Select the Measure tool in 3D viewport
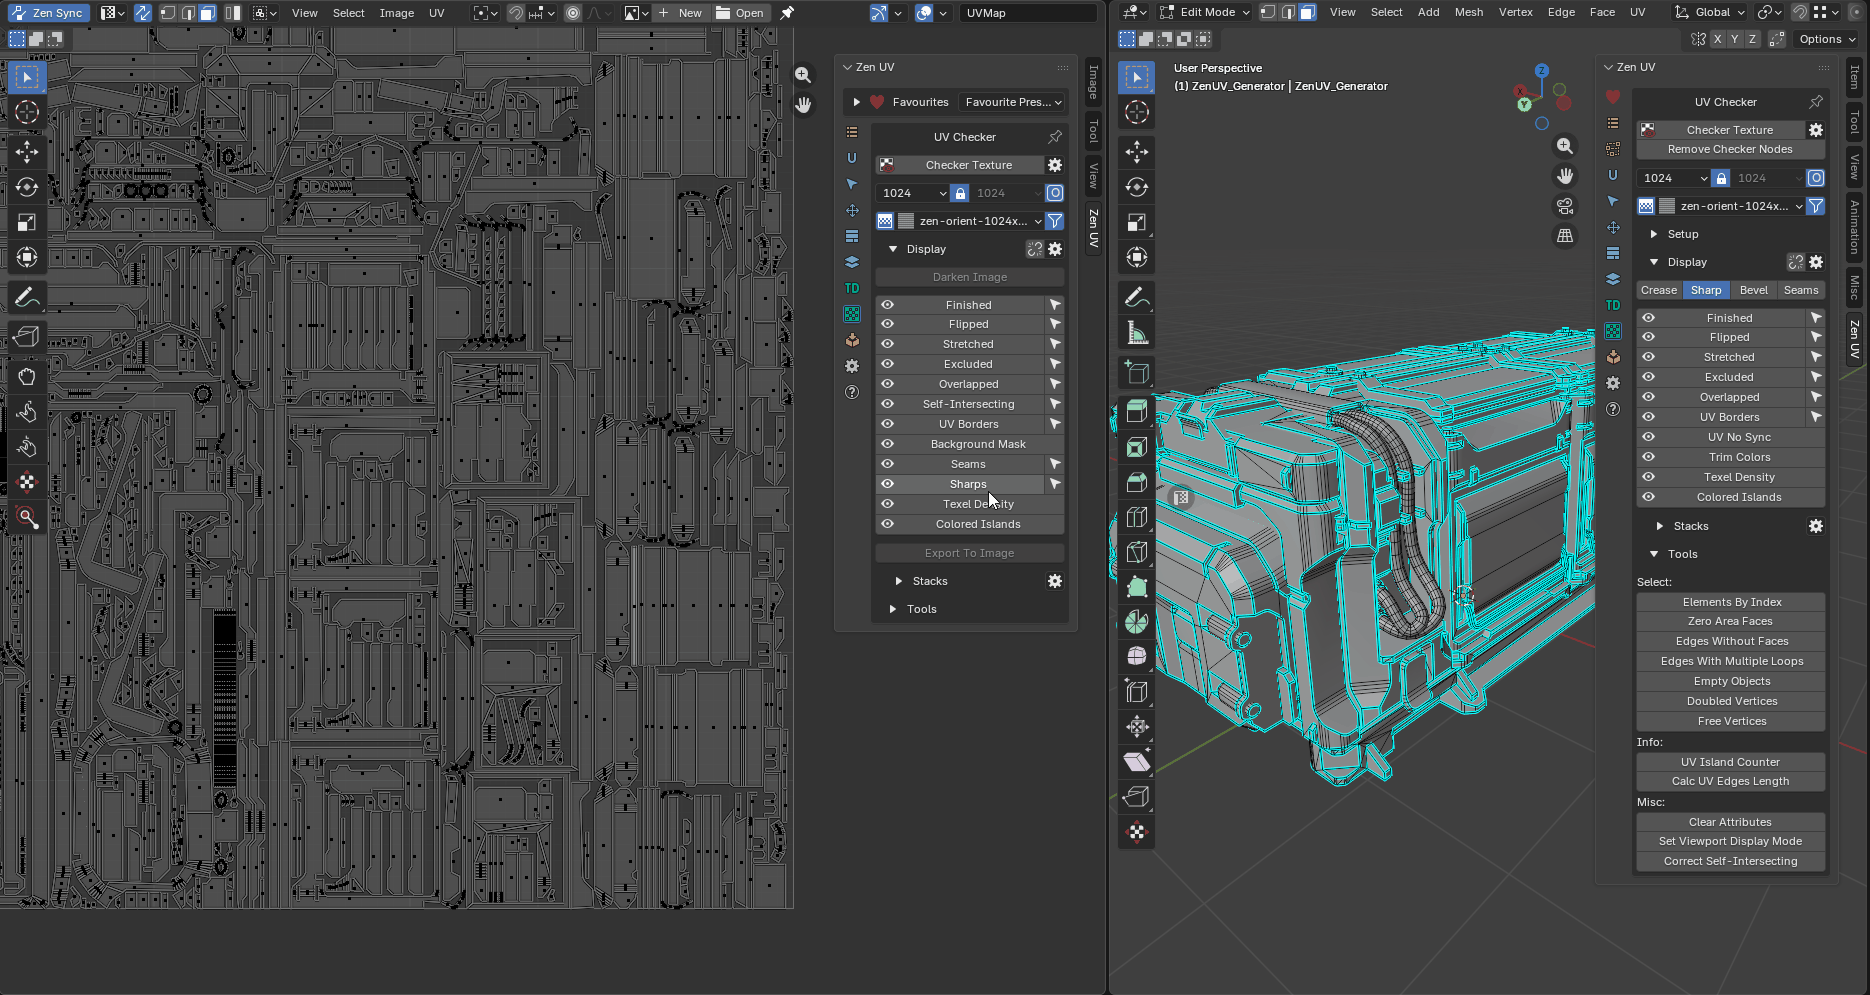The width and height of the screenshot is (1870, 995). [x=1137, y=333]
